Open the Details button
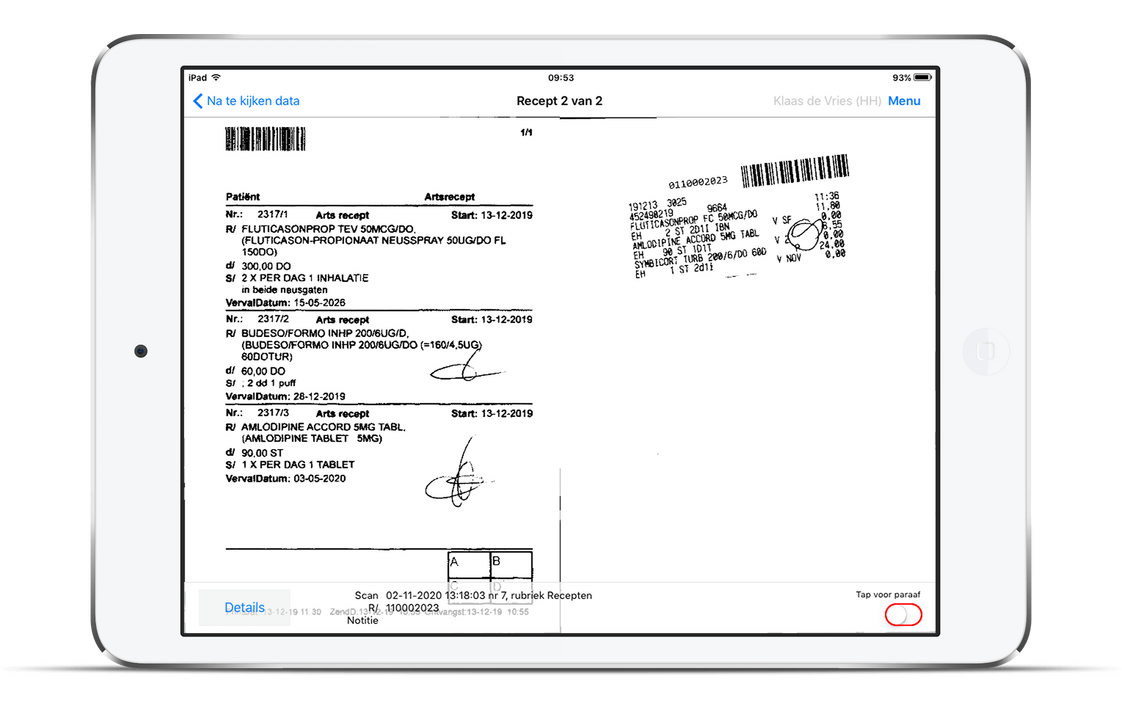The image size is (1122, 711). 245,607
